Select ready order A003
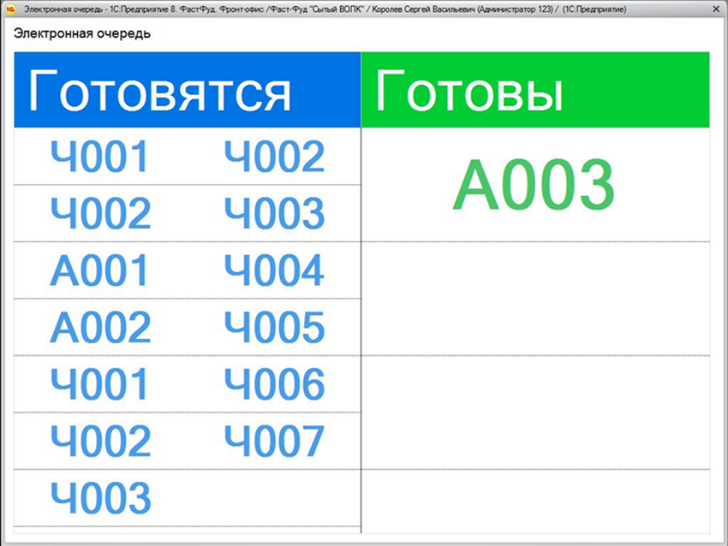This screenshot has width=728, height=546. [x=534, y=186]
